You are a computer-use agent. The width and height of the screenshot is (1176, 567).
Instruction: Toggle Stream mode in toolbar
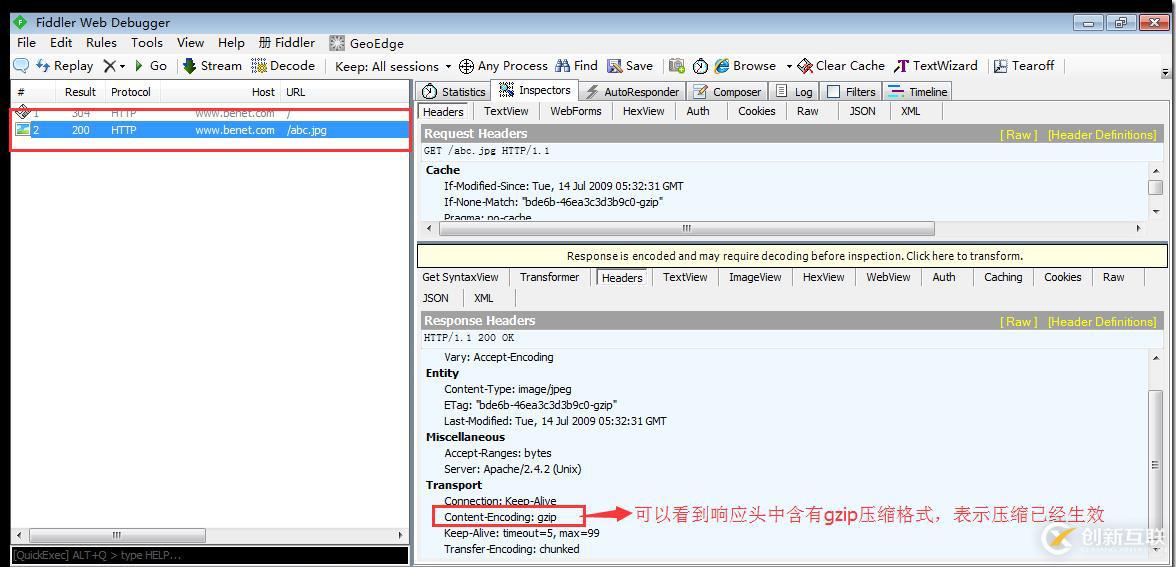tap(212, 66)
